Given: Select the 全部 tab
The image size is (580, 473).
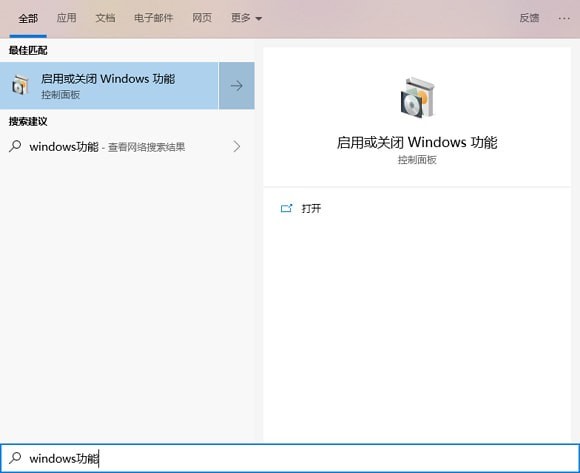Looking at the screenshot, I should [x=28, y=18].
